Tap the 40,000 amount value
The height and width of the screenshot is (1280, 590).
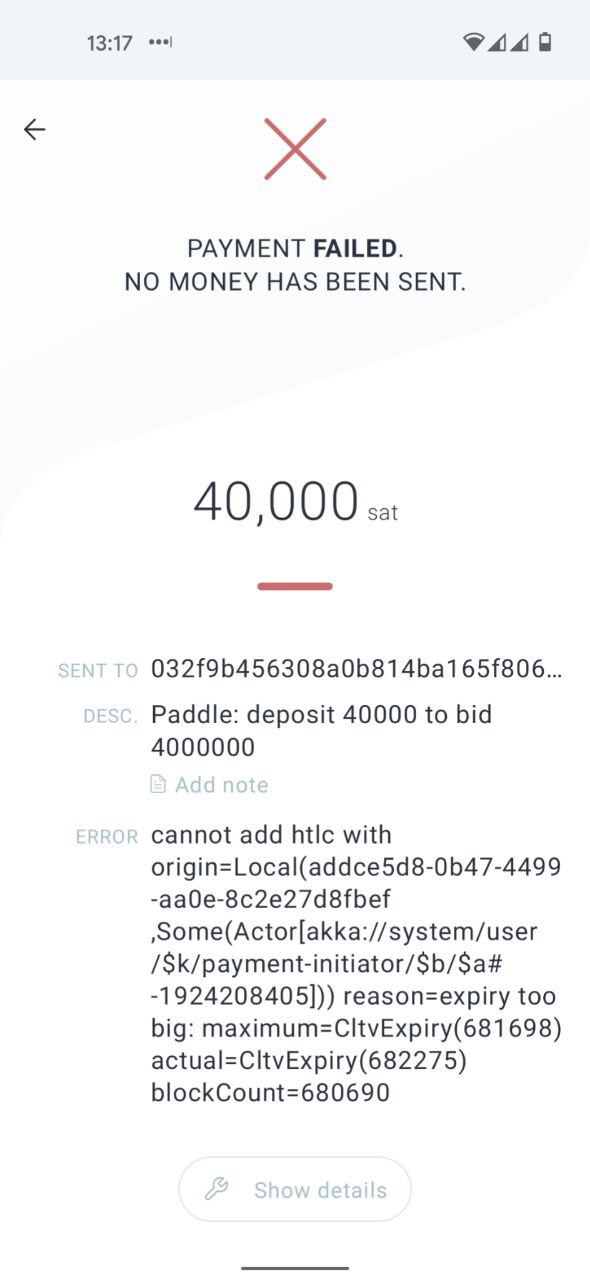[275, 502]
